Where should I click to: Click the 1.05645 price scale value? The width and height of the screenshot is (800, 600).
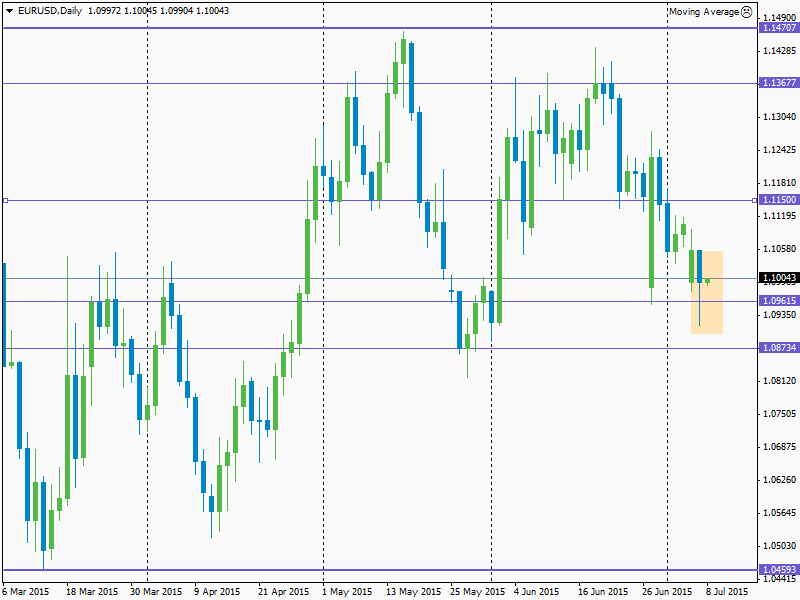click(x=780, y=513)
